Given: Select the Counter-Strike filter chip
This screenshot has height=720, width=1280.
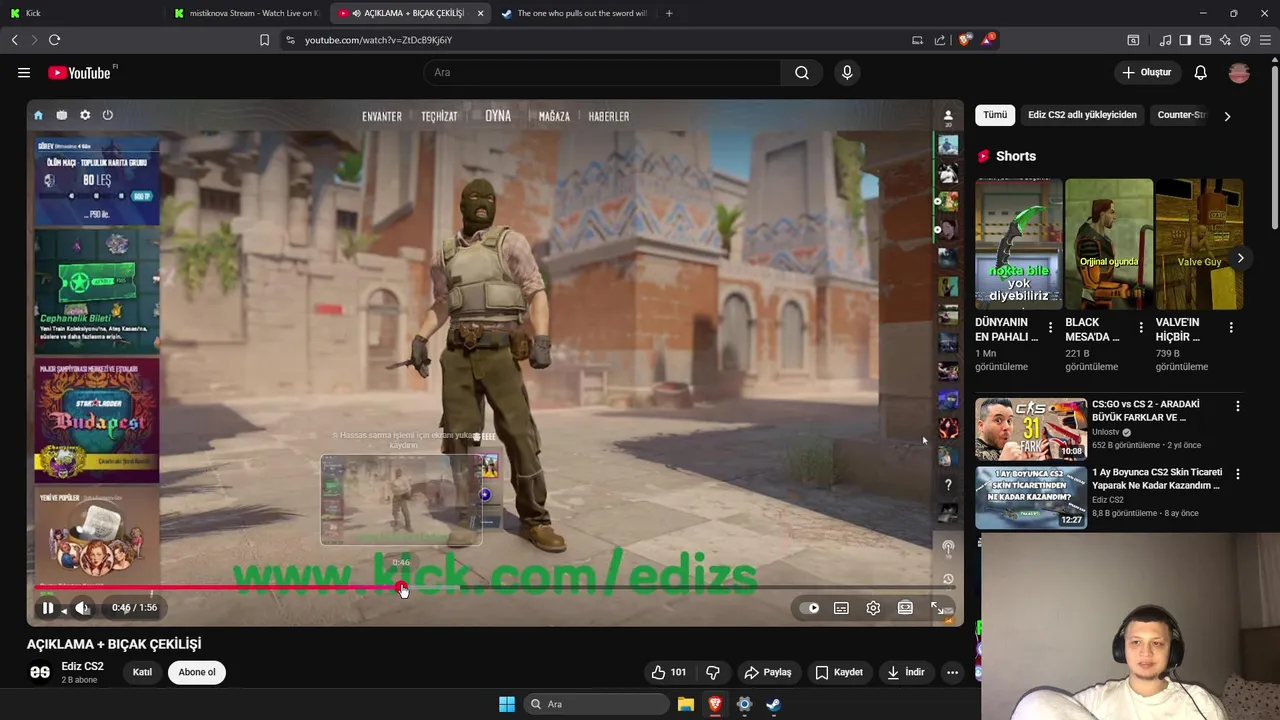Looking at the screenshot, I should [x=1182, y=115].
